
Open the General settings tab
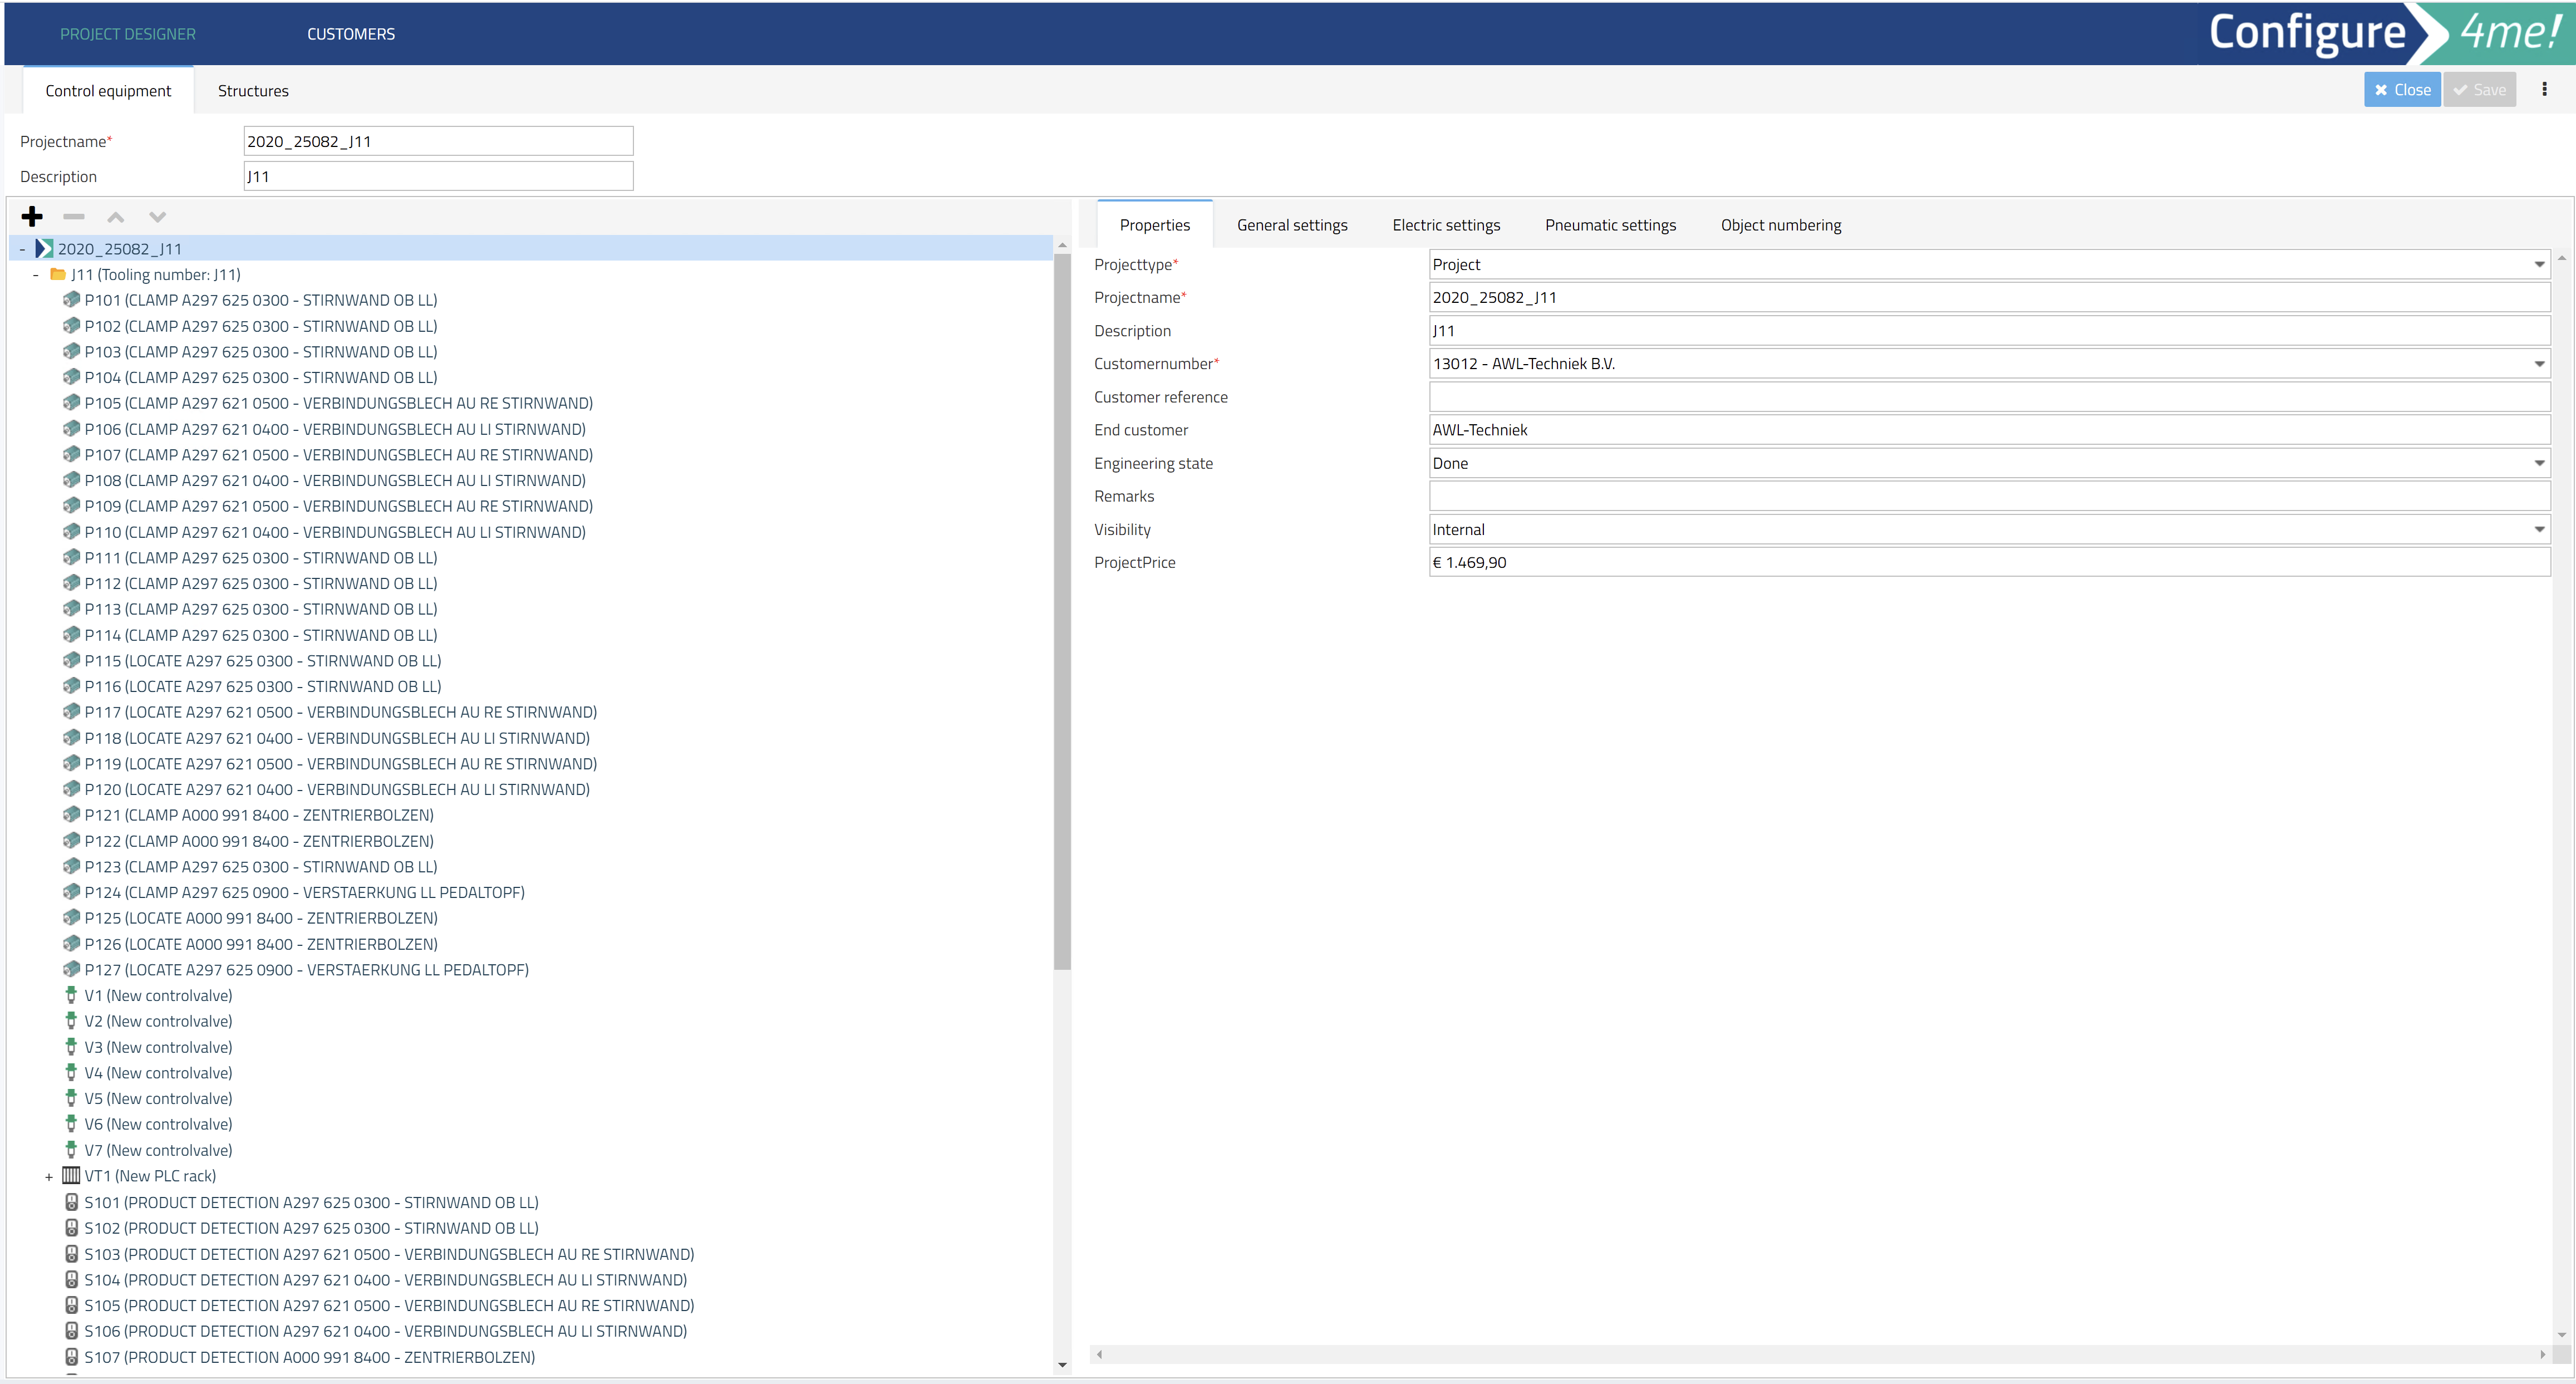coord(1292,225)
